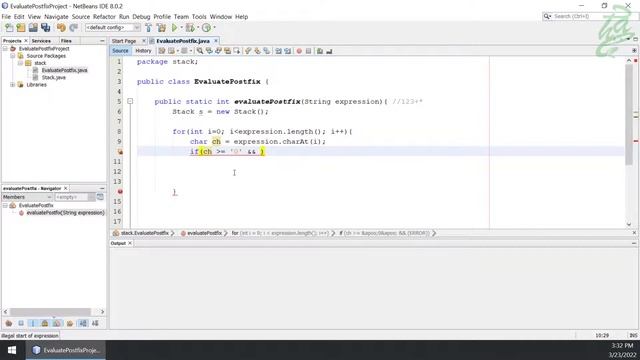Close the Output panel tab
640x360 pixels.
click(x=130, y=243)
